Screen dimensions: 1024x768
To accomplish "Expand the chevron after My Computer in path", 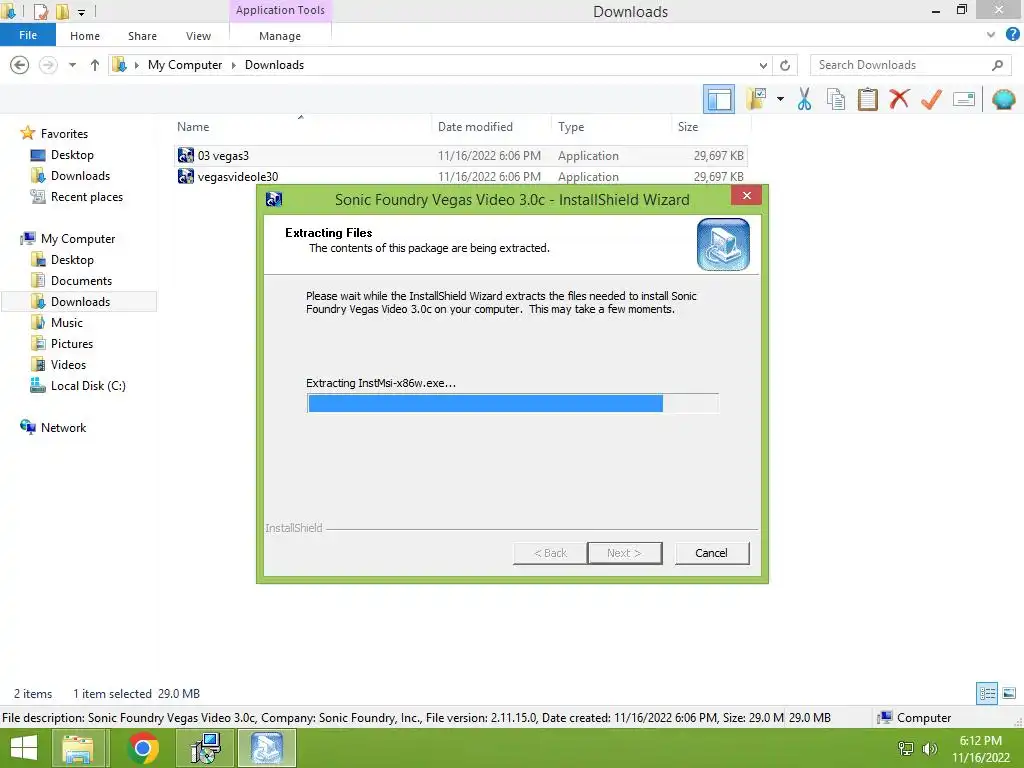I will point(233,65).
